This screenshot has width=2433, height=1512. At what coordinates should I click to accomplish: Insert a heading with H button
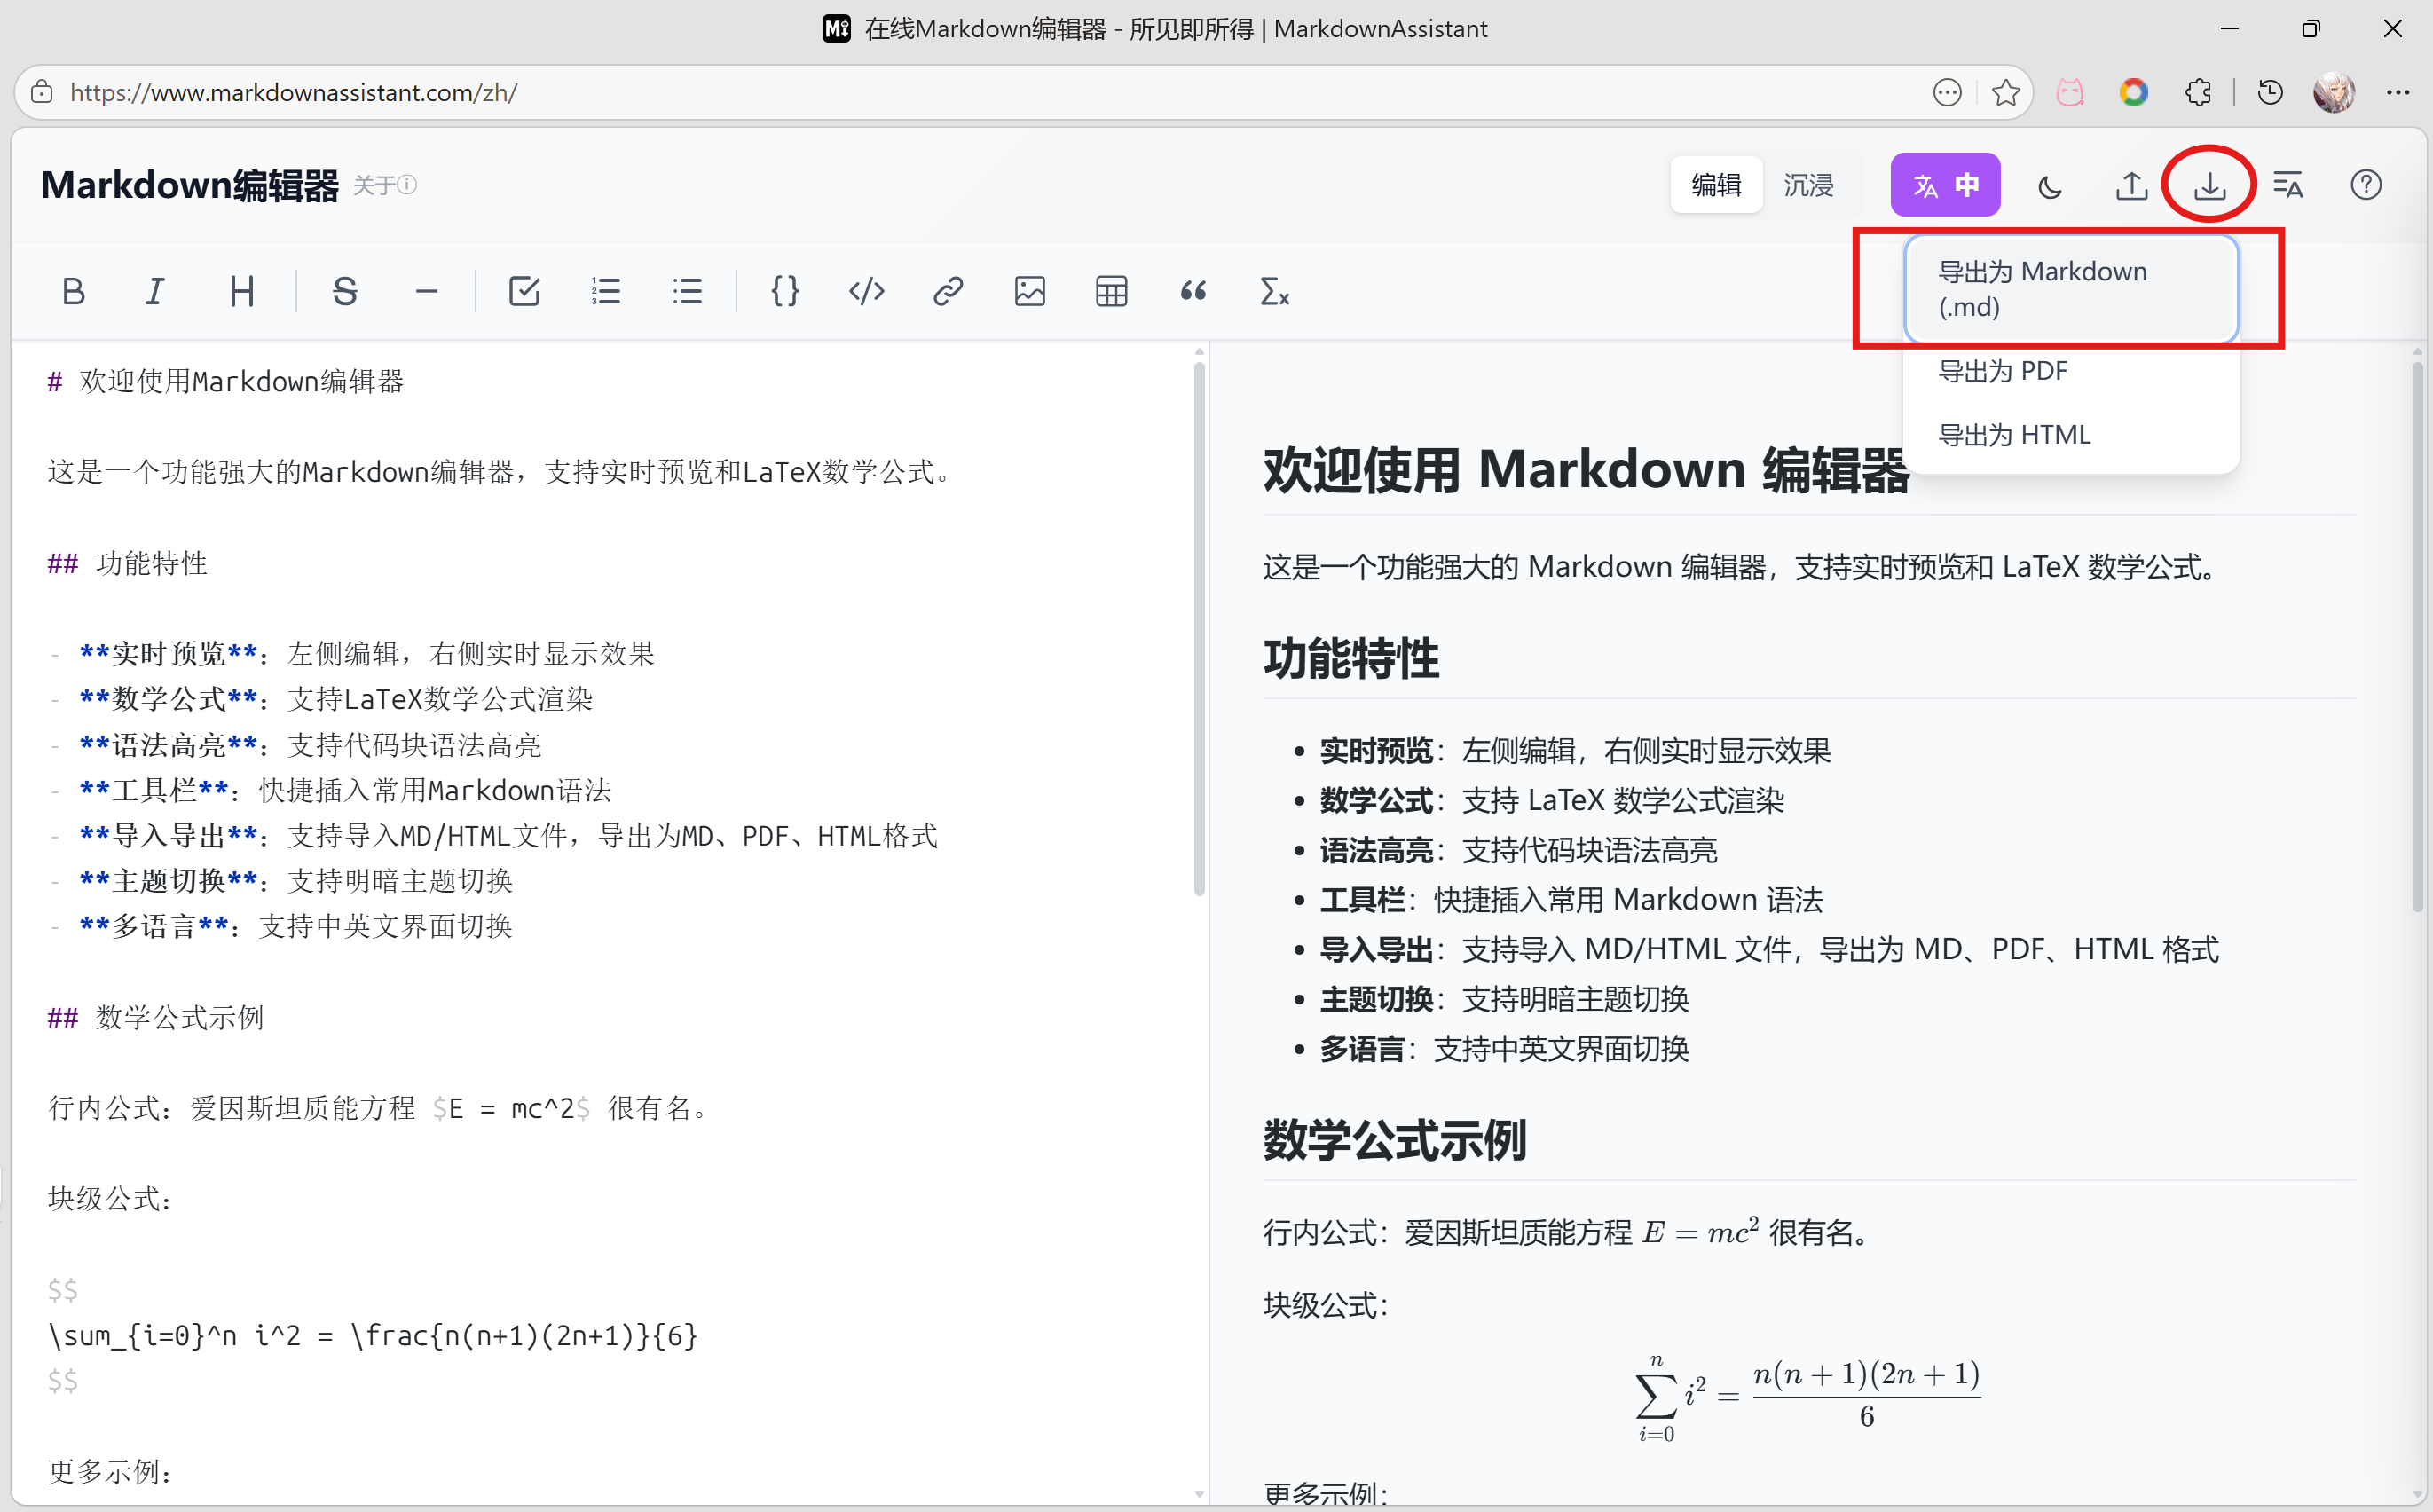[241, 291]
